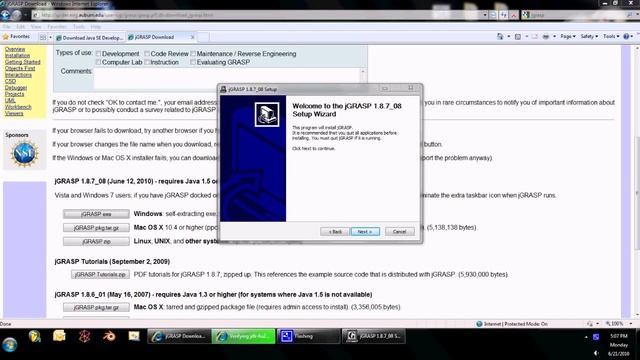Open a new blank browser tab
This screenshot has width=640, height=360.
click(204, 37)
